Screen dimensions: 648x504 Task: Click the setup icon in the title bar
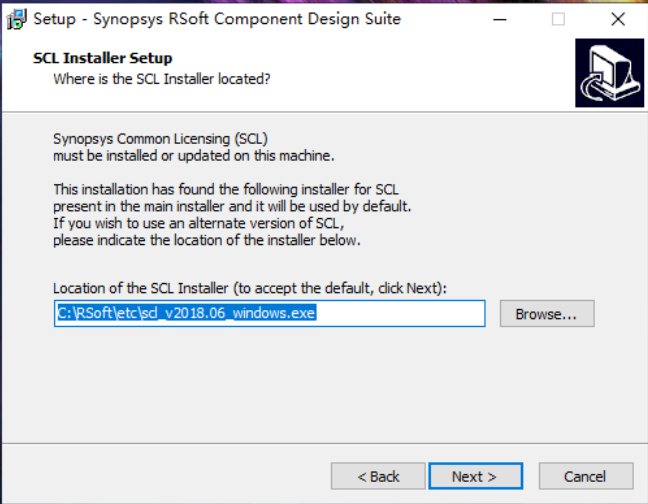tap(17, 19)
